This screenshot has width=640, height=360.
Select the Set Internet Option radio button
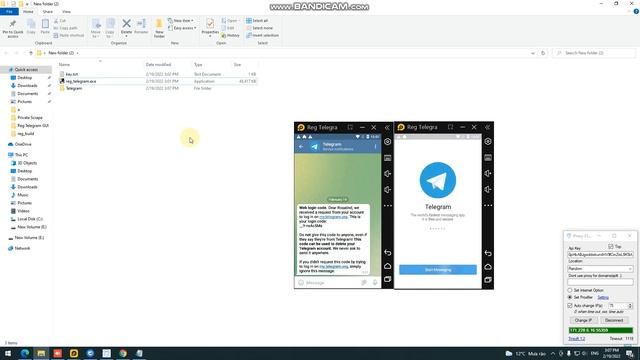(x=570, y=290)
